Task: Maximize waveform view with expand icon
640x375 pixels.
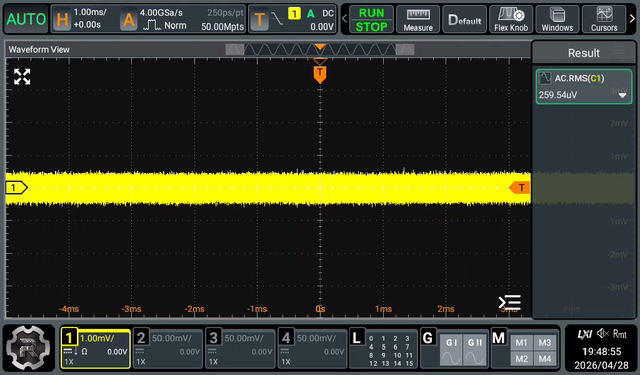Action: coord(22,77)
